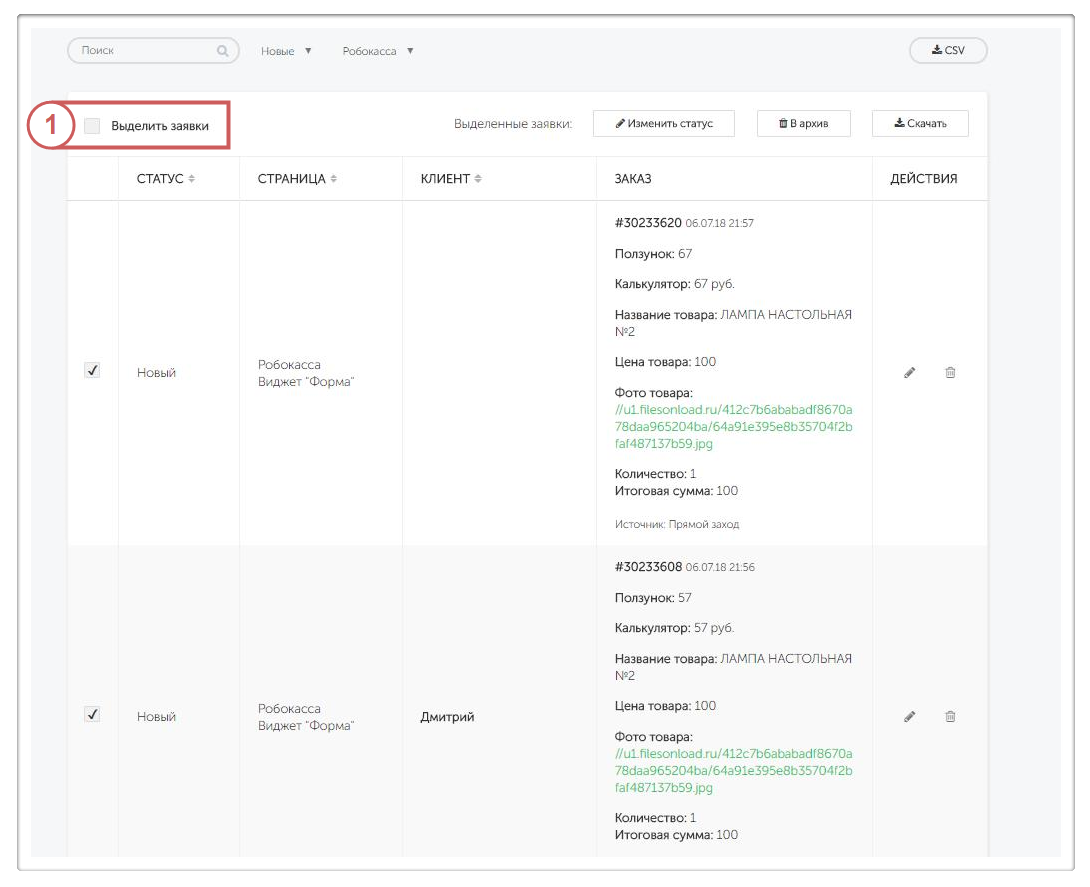Click pencil edit icon for order #30233608
The image size is (1090, 887).
tap(909, 717)
